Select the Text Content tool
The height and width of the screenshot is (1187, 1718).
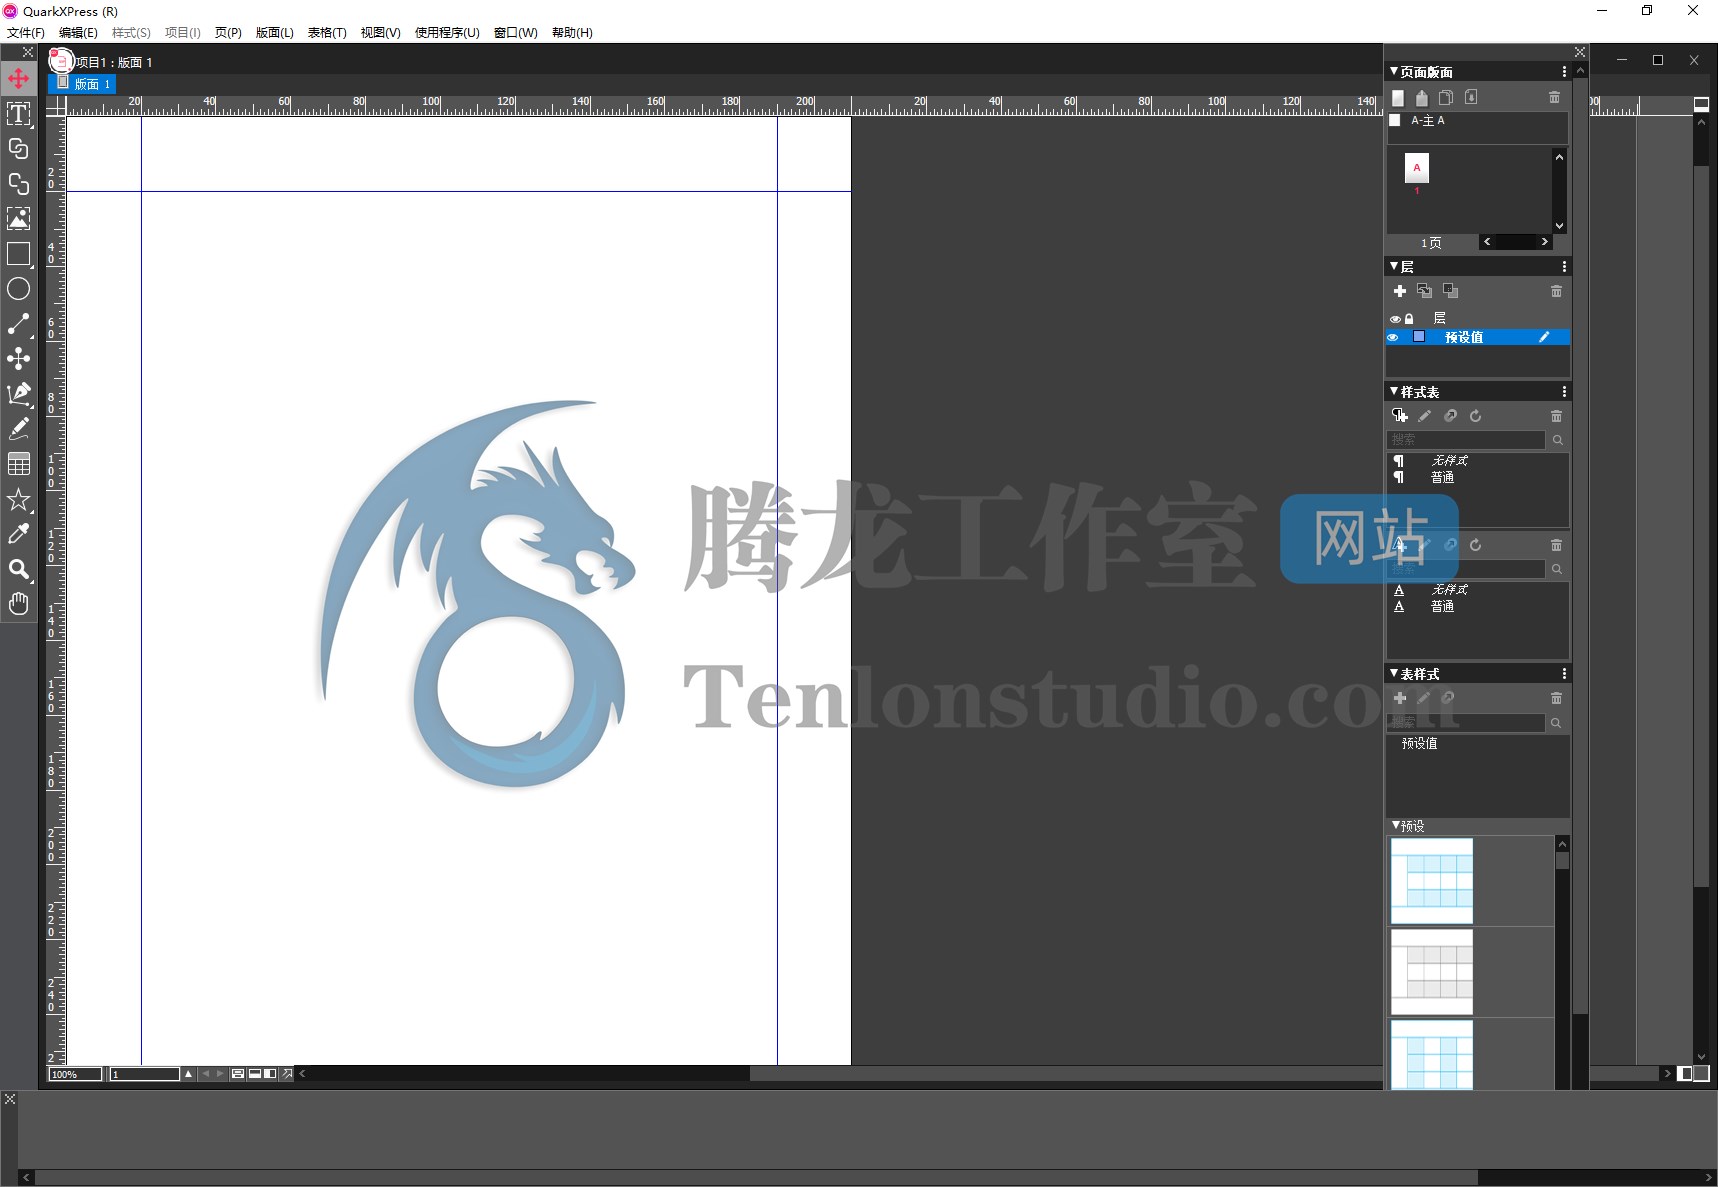tap(18, 113)
